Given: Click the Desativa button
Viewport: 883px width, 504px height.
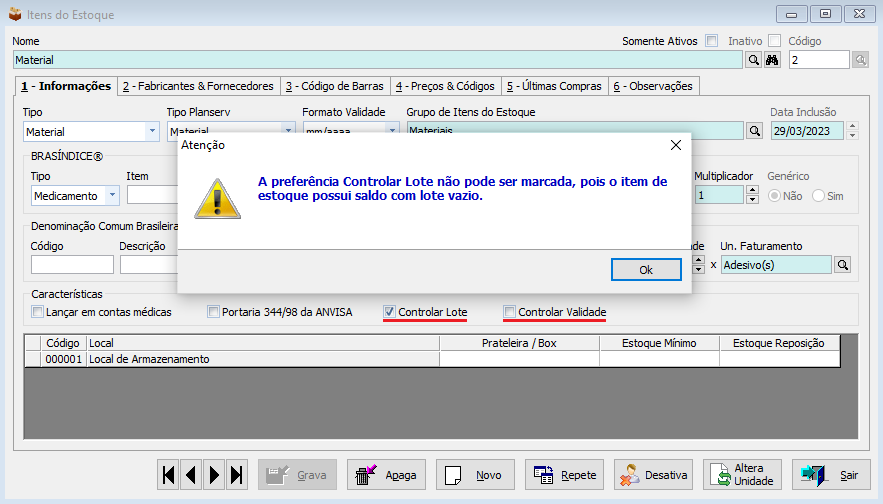Looking at the screenshot, I should (x=653, y=475).
